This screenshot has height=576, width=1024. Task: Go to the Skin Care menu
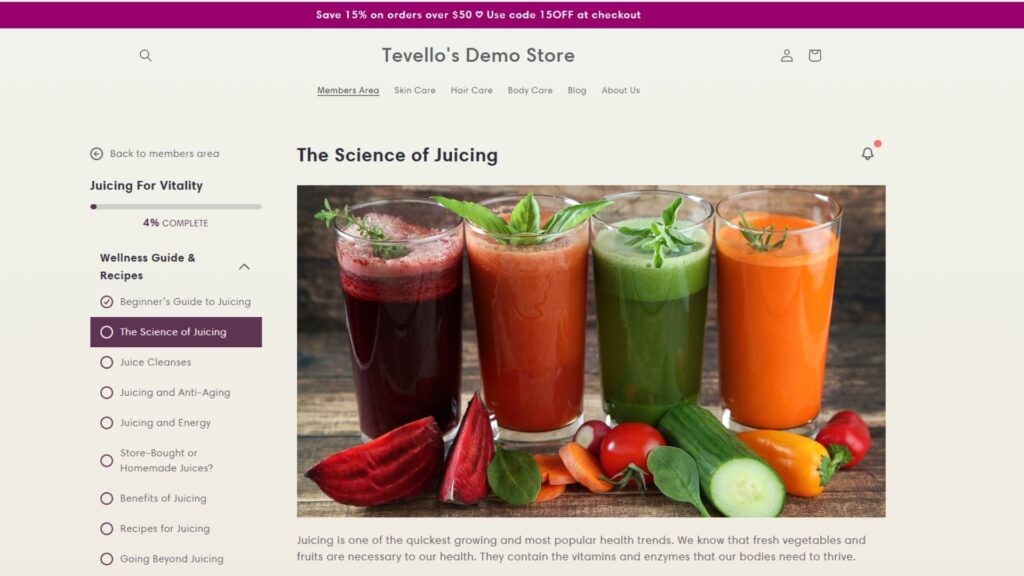pos(415,90)
